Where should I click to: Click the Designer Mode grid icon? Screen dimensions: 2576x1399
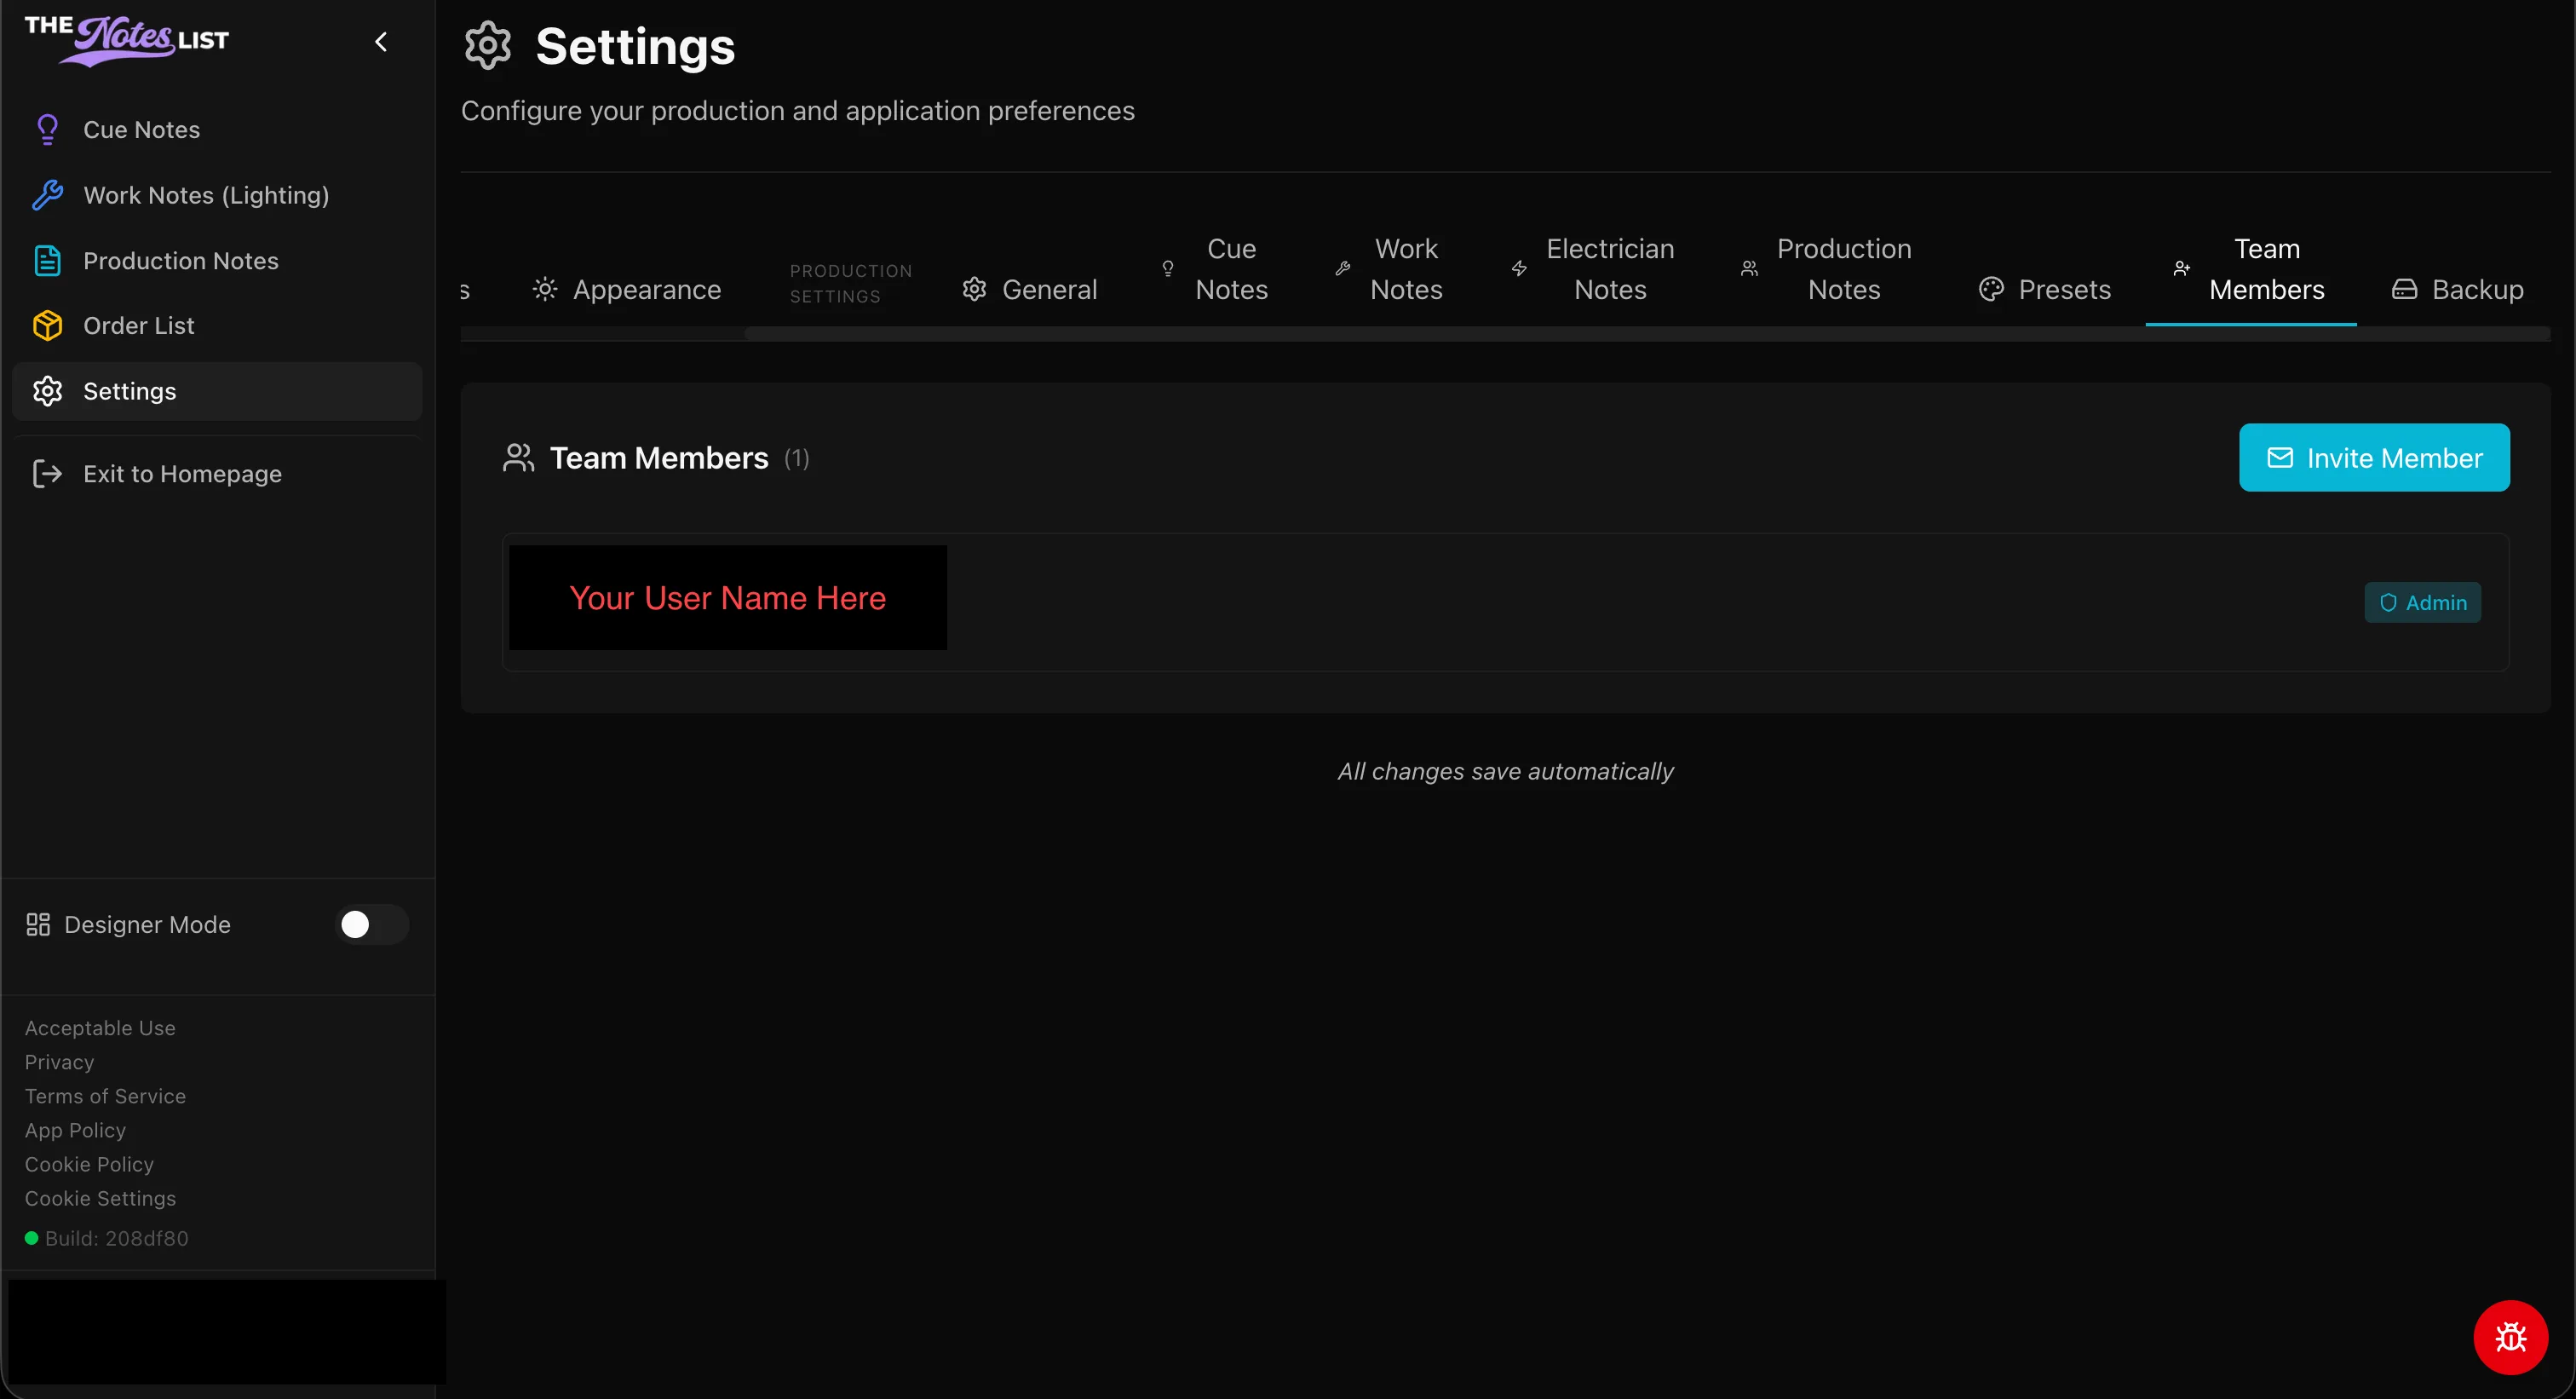tap(38, 924)
